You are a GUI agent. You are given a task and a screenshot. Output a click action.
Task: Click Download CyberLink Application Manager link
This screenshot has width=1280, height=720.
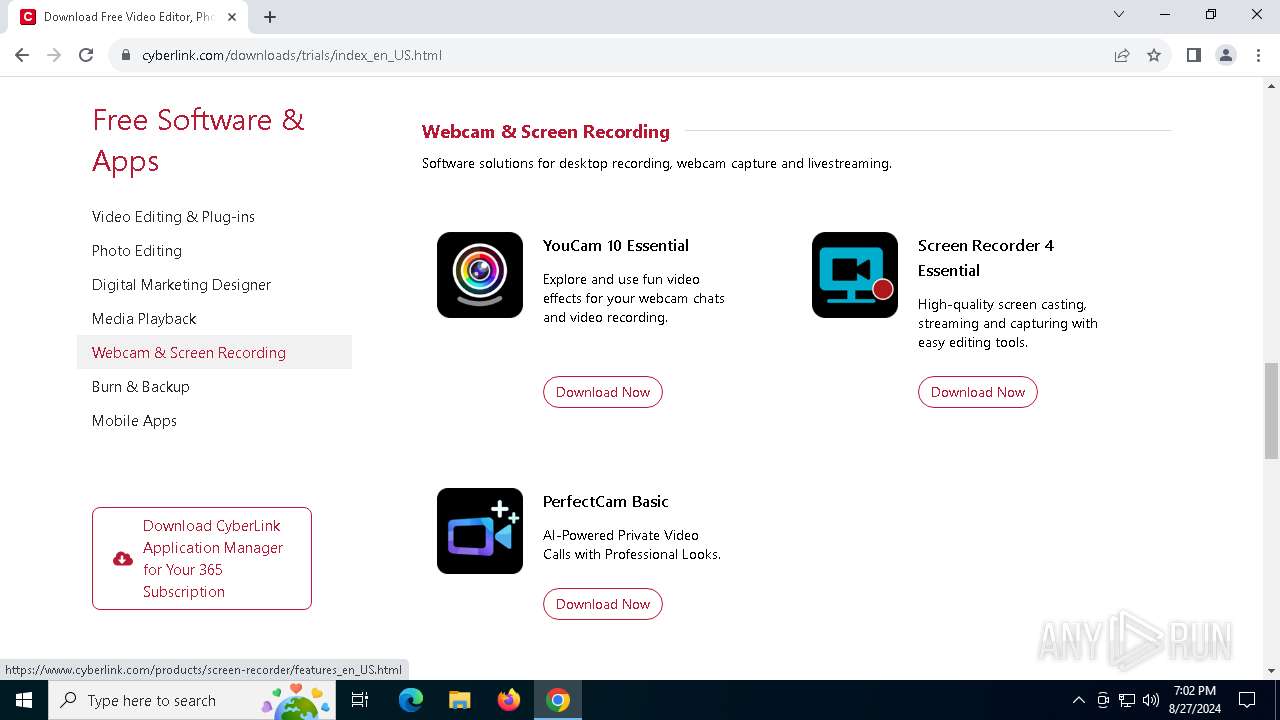point(202,558)
